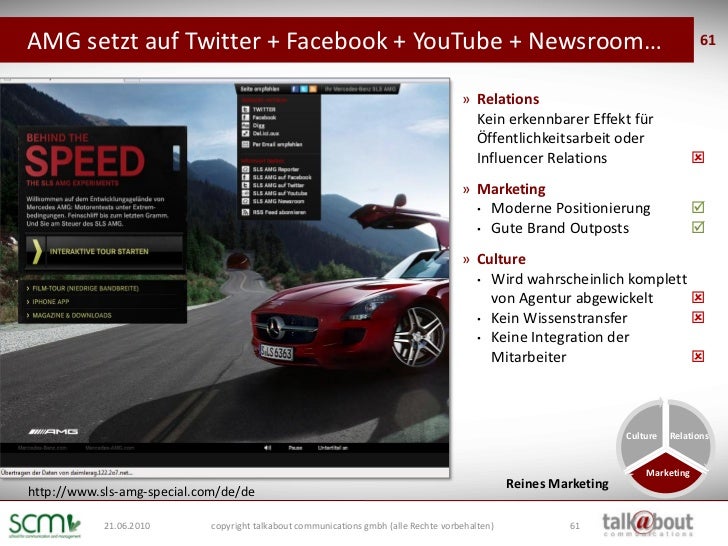This screenshot has height=546, width=728.
Task: Click the Reines Marketing label
Action: pos(557,484)
